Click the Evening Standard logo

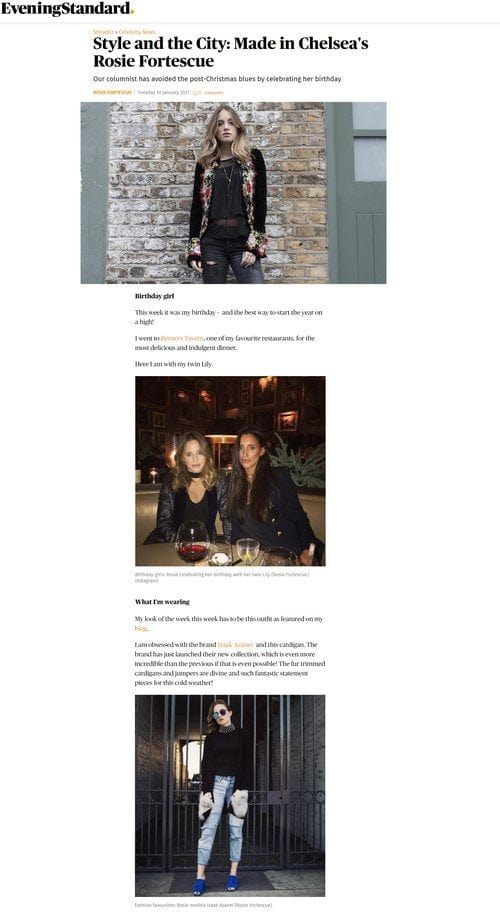(x=67, y=8)
